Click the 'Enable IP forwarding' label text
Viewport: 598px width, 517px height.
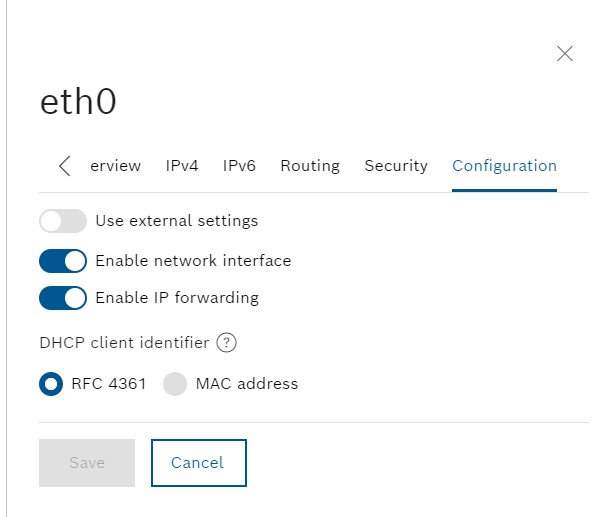[x=177, y=298]
